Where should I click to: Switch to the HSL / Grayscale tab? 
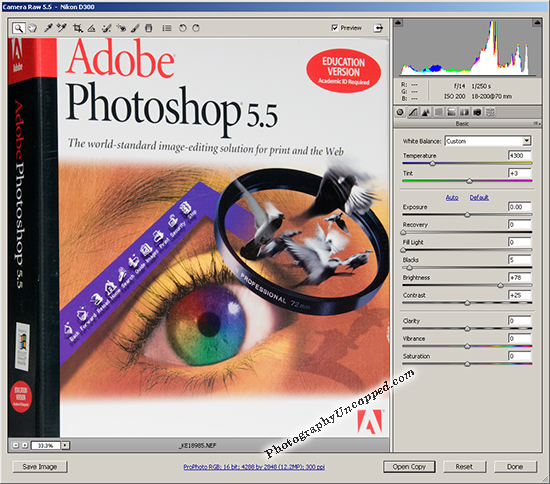[x=438, y=112]
